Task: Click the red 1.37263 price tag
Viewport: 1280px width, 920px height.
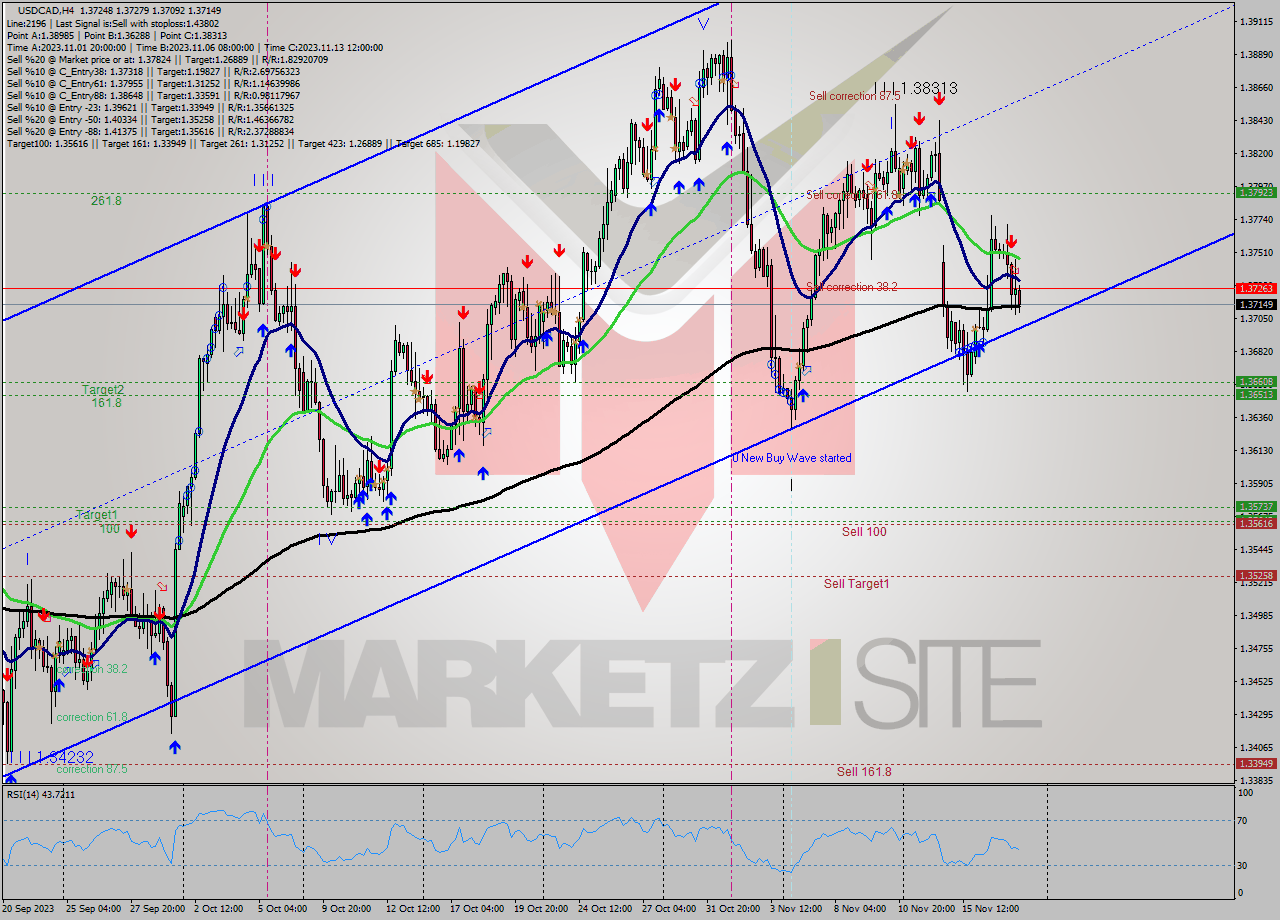Action: [1255, 288]
